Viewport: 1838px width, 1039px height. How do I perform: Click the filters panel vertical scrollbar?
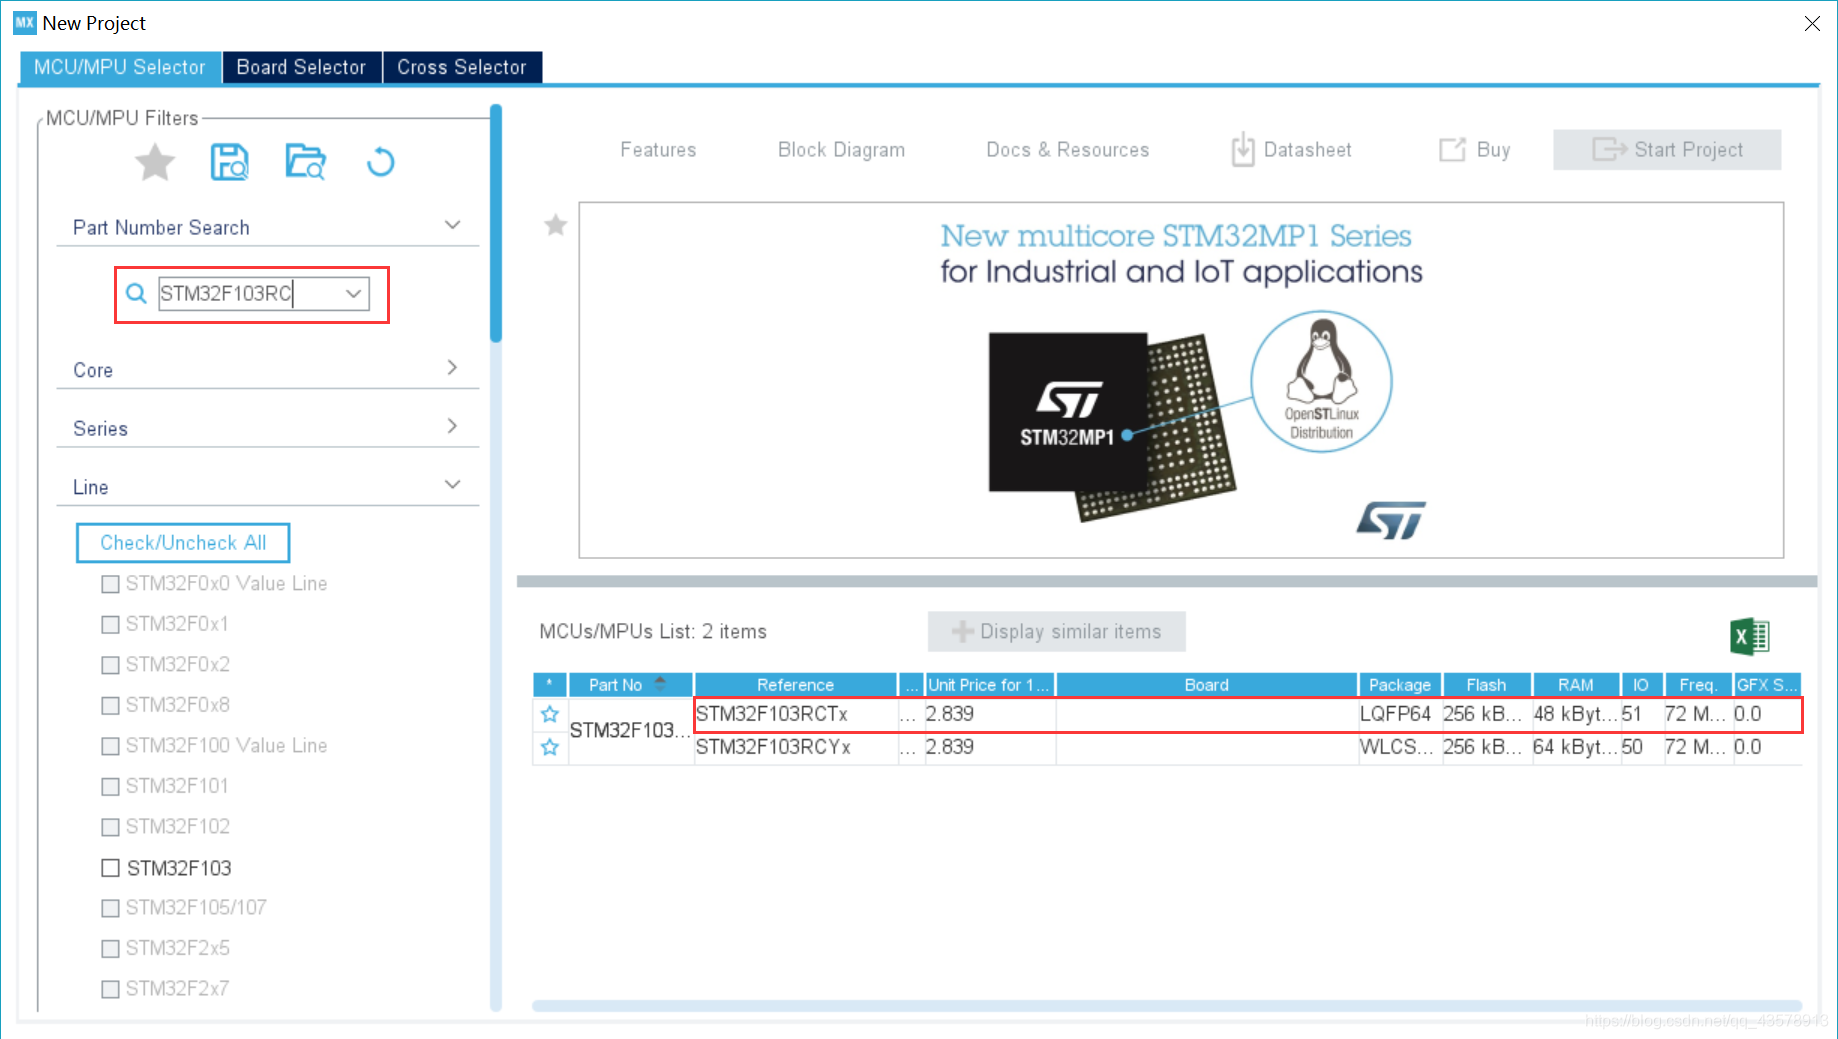496,225
